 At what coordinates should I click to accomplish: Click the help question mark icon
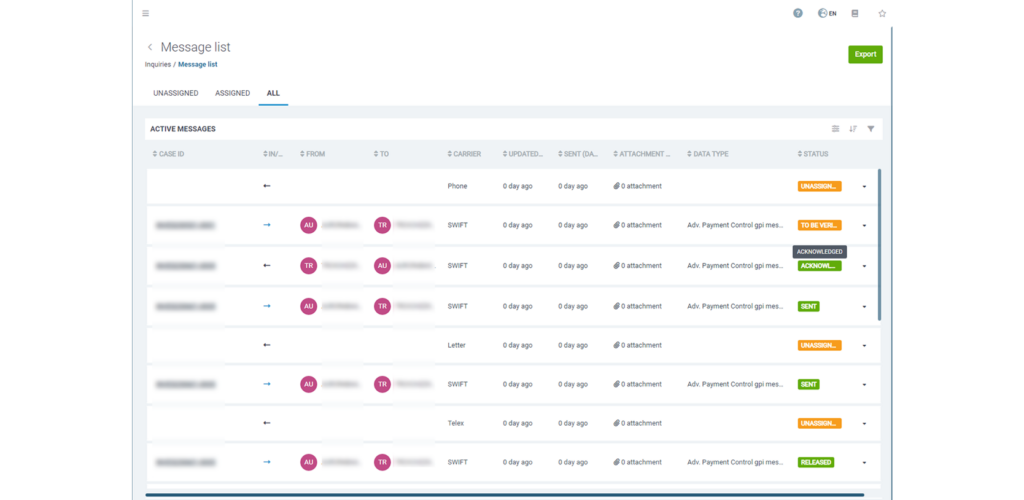798,13
